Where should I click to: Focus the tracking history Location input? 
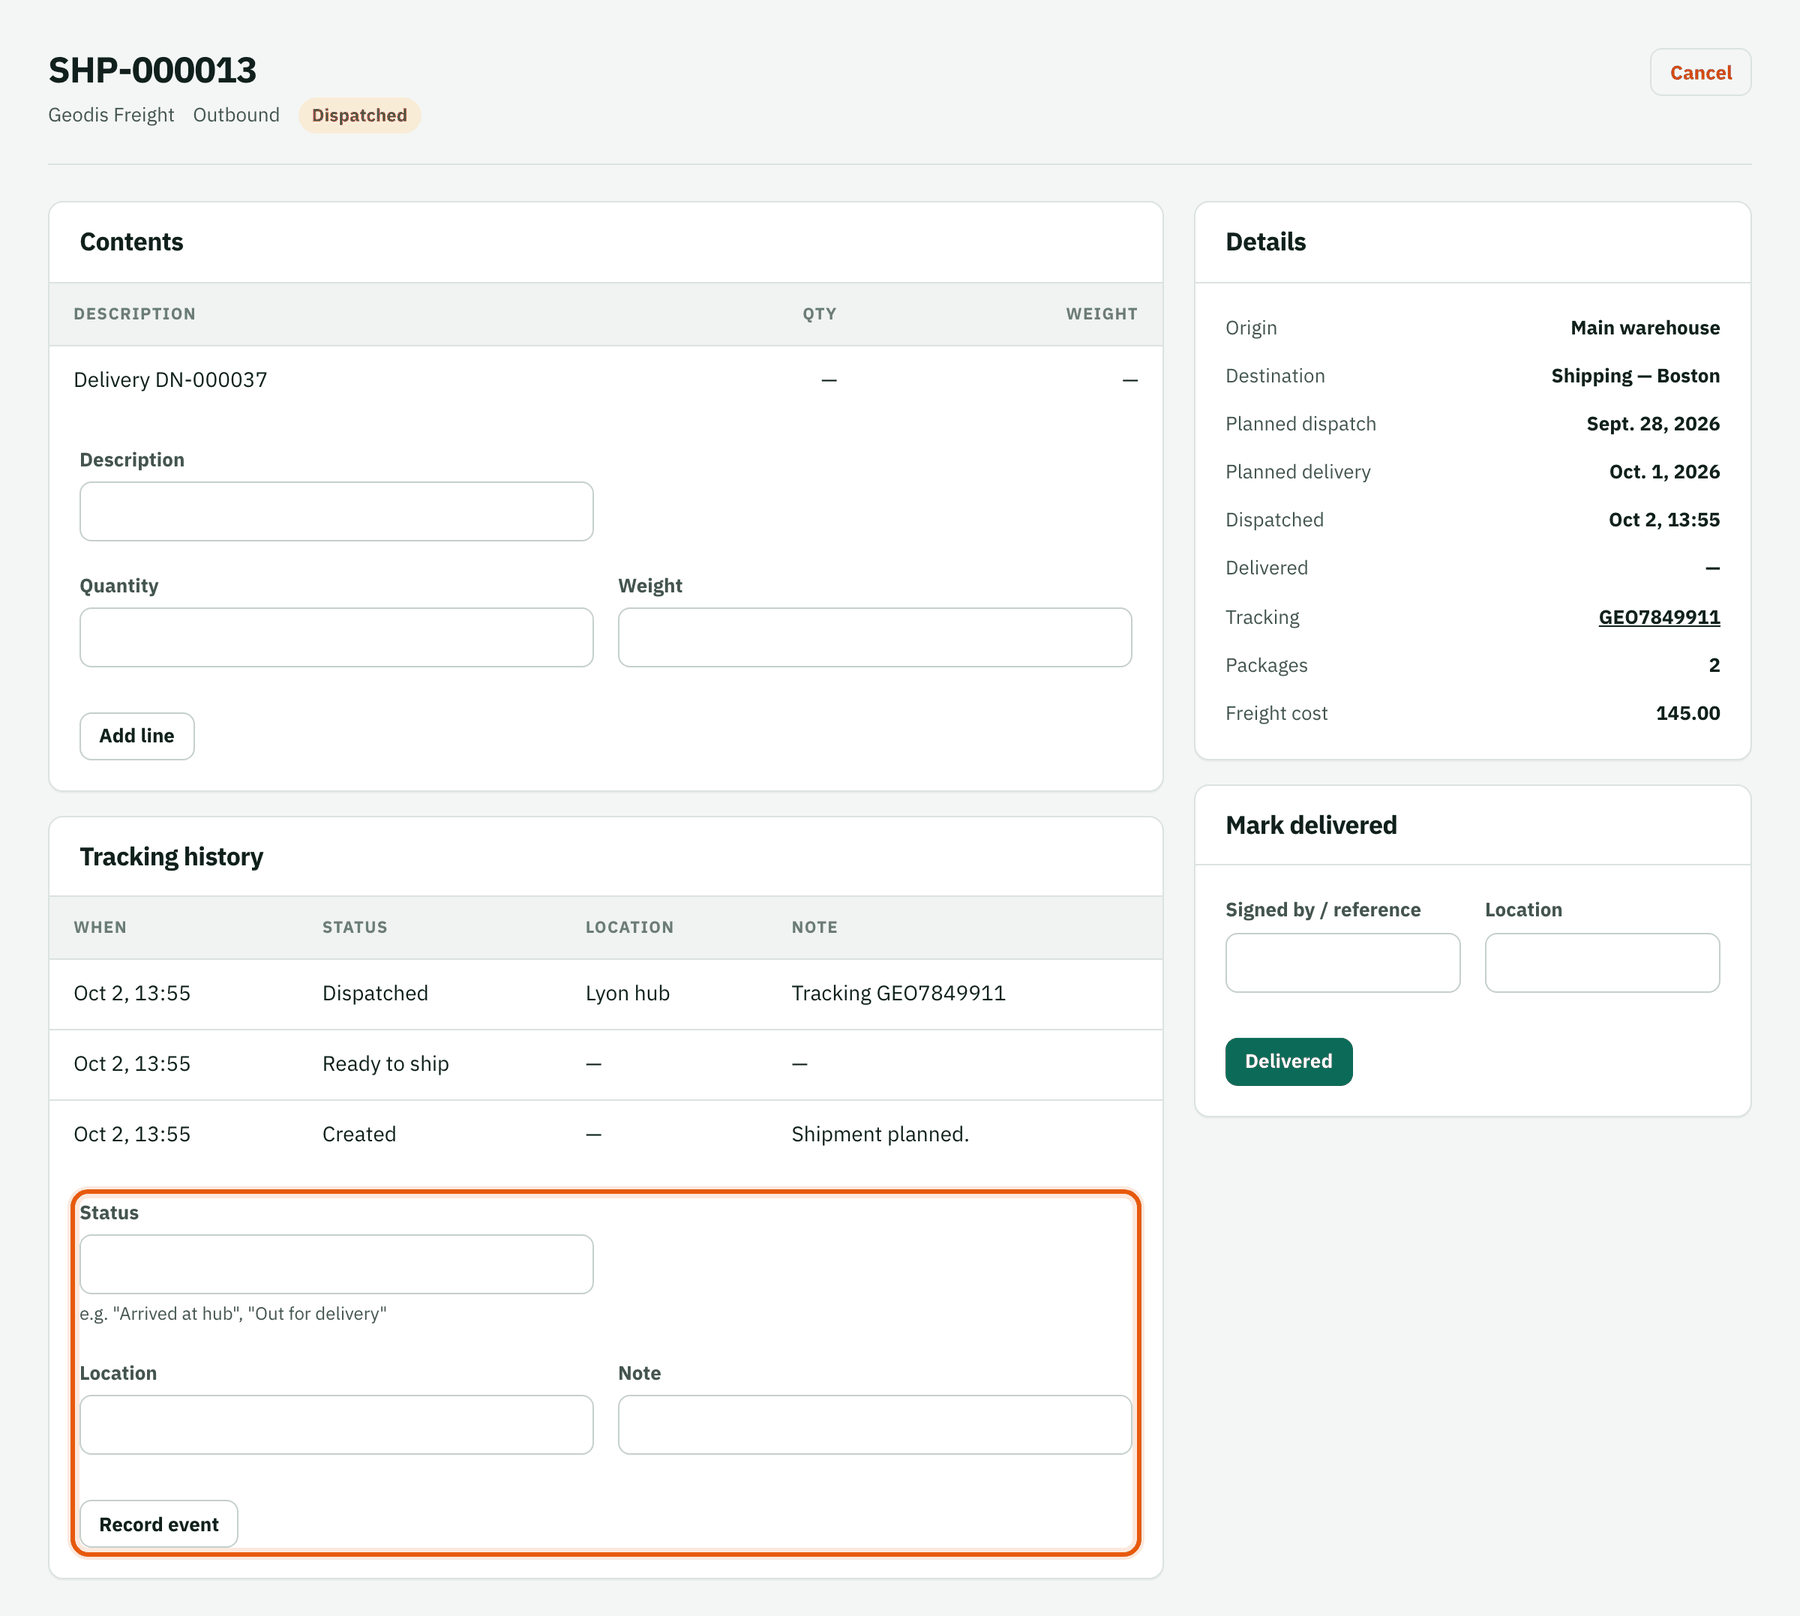click(336, 1424)
